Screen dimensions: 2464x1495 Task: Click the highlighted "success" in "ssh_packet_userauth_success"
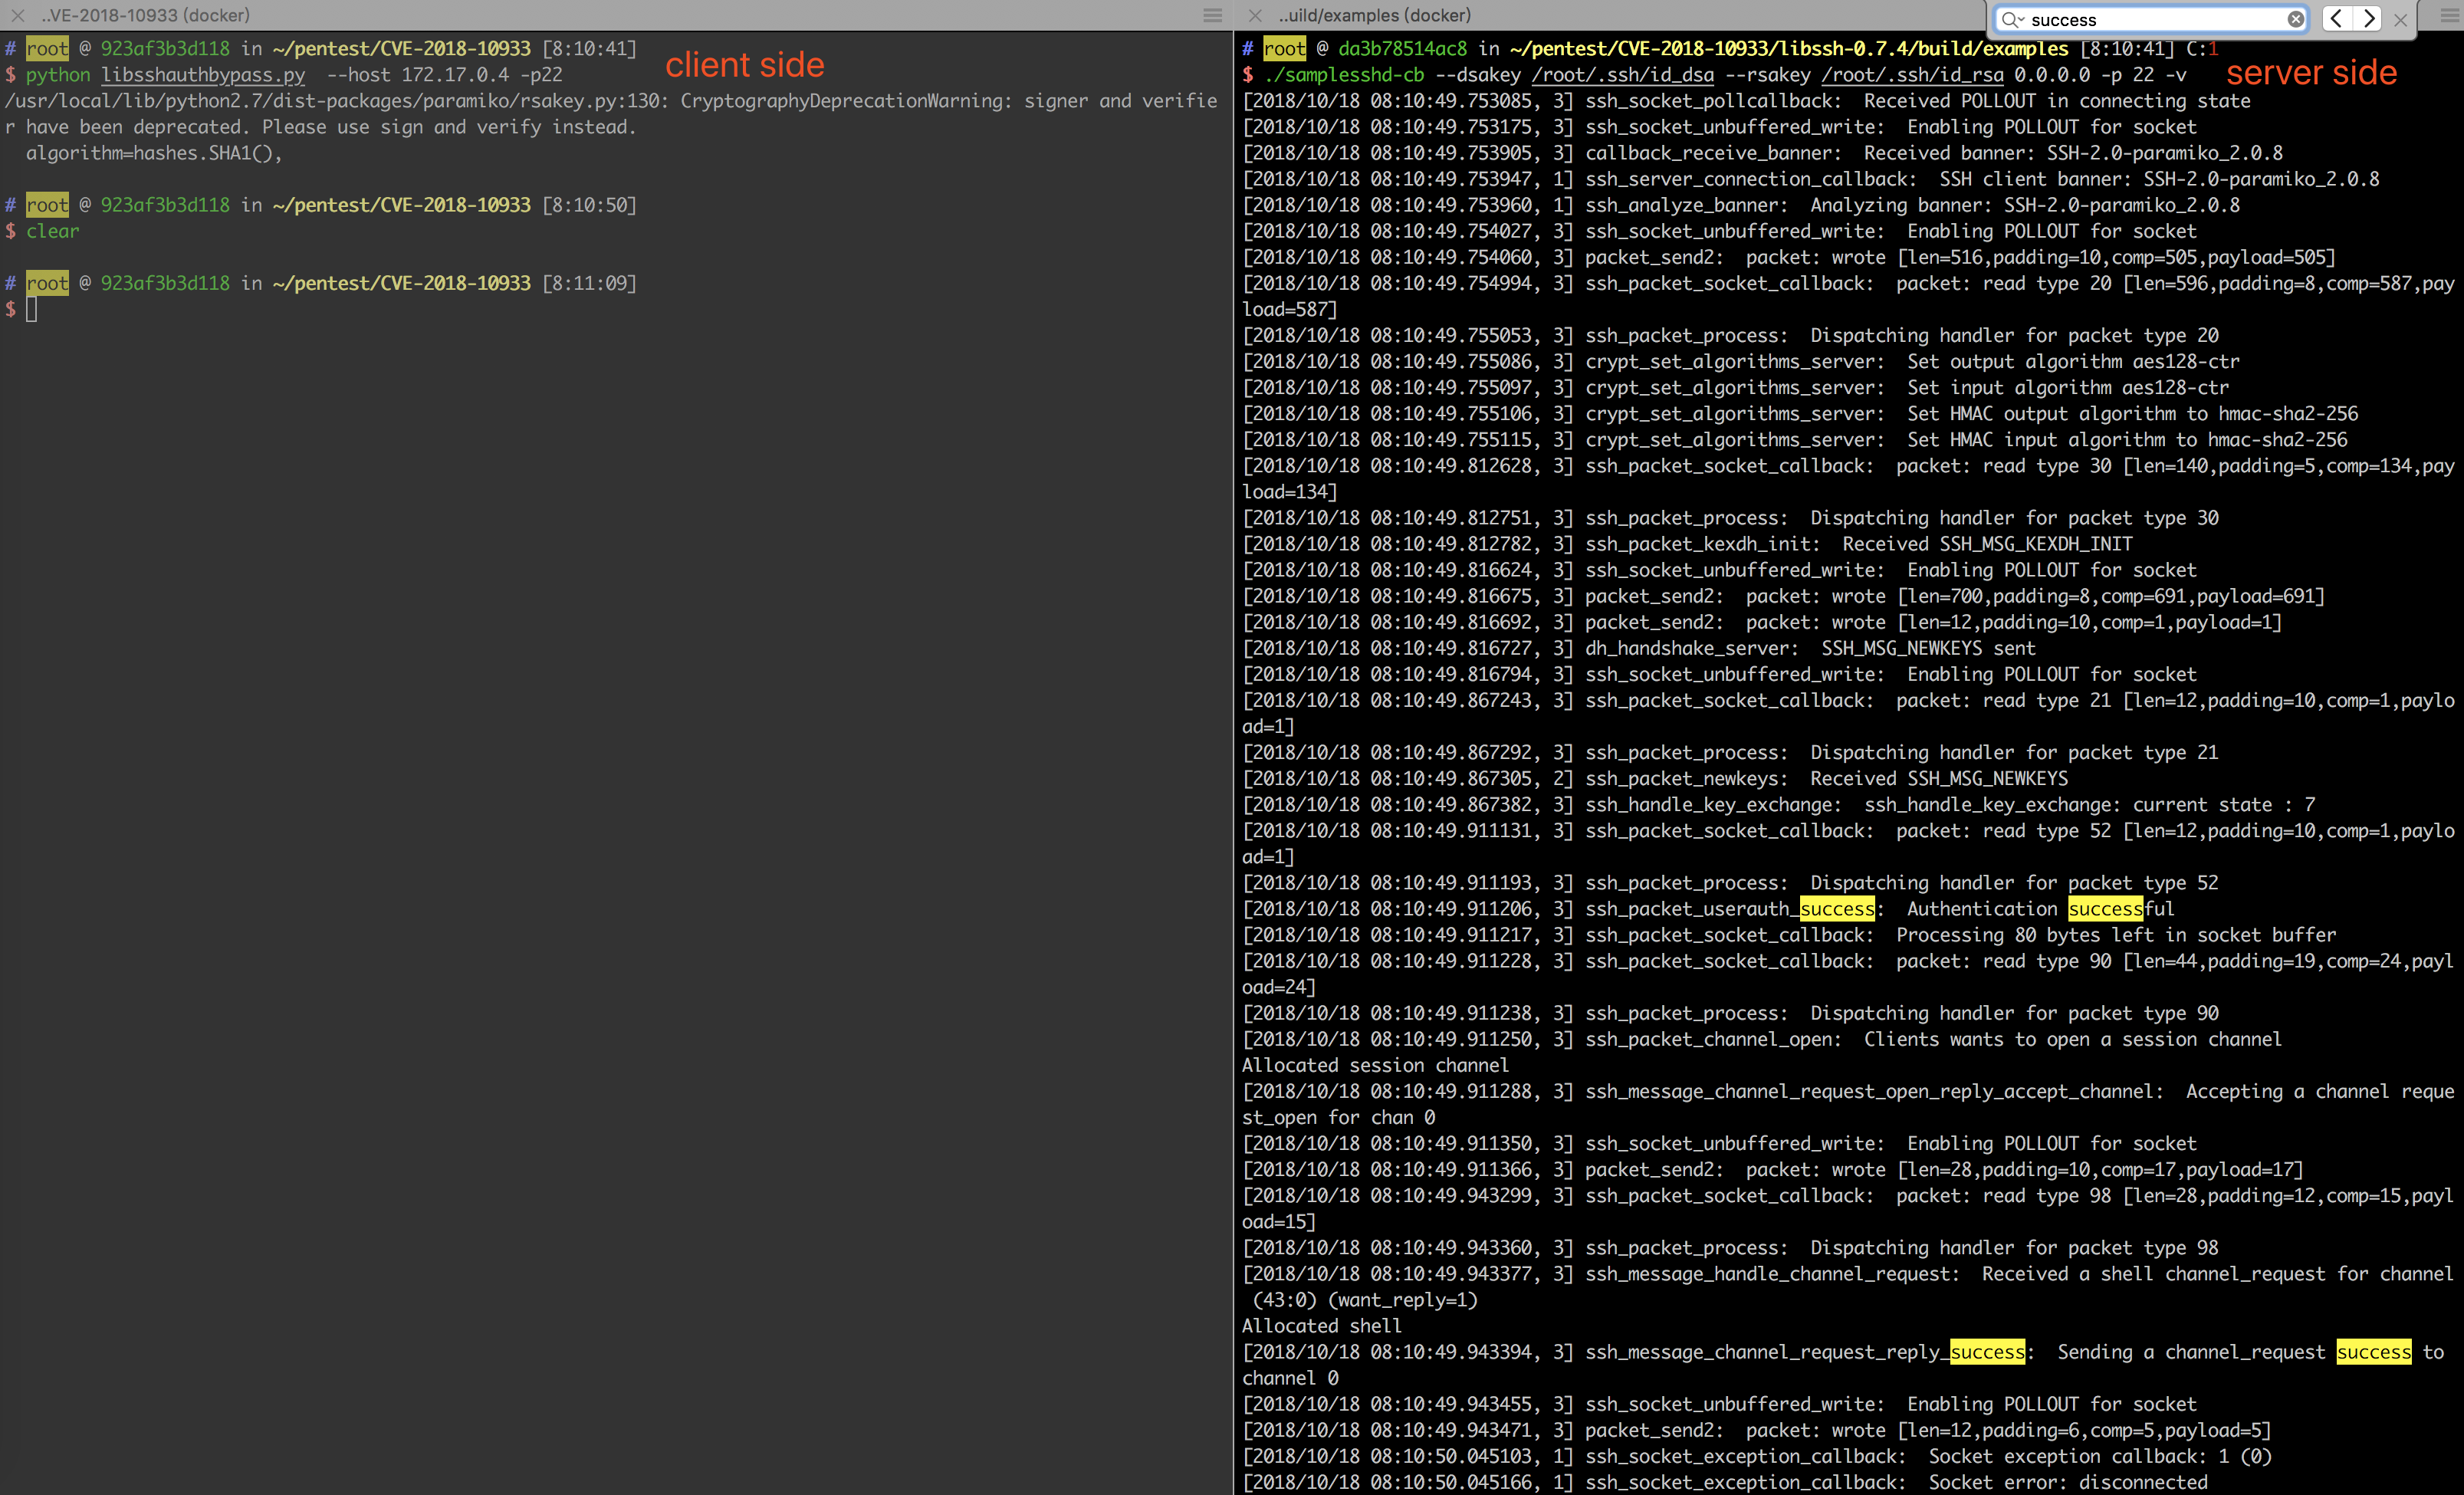pos(1837,909)
